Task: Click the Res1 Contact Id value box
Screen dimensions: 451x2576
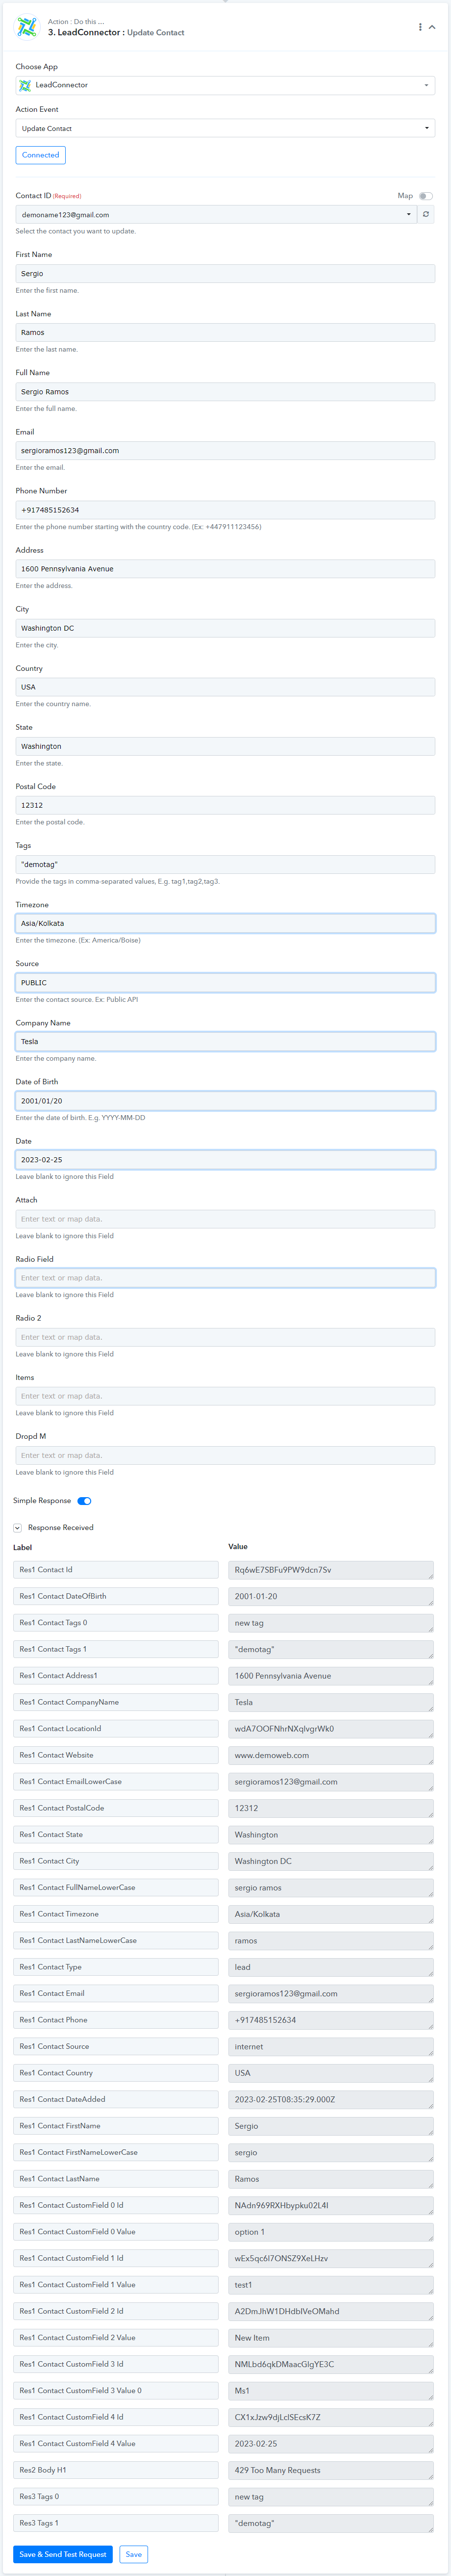Action: tap(331, 1570)
